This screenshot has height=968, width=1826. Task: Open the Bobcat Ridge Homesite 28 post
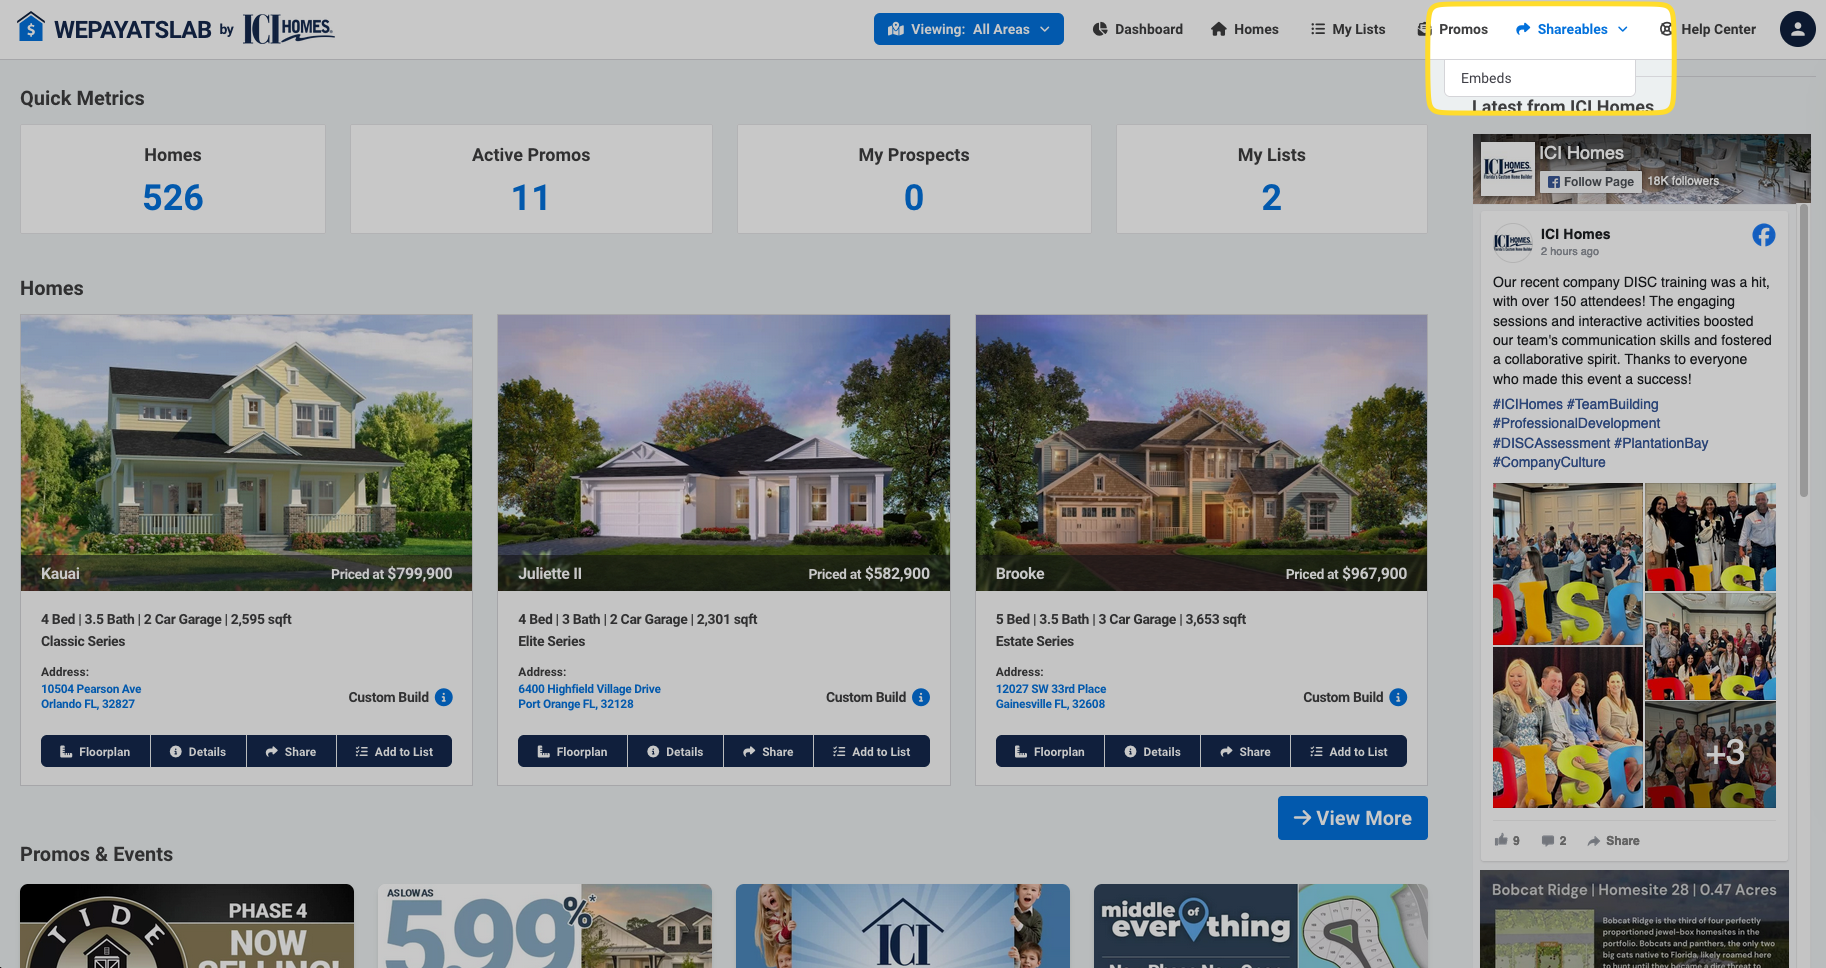(1634, 919)
